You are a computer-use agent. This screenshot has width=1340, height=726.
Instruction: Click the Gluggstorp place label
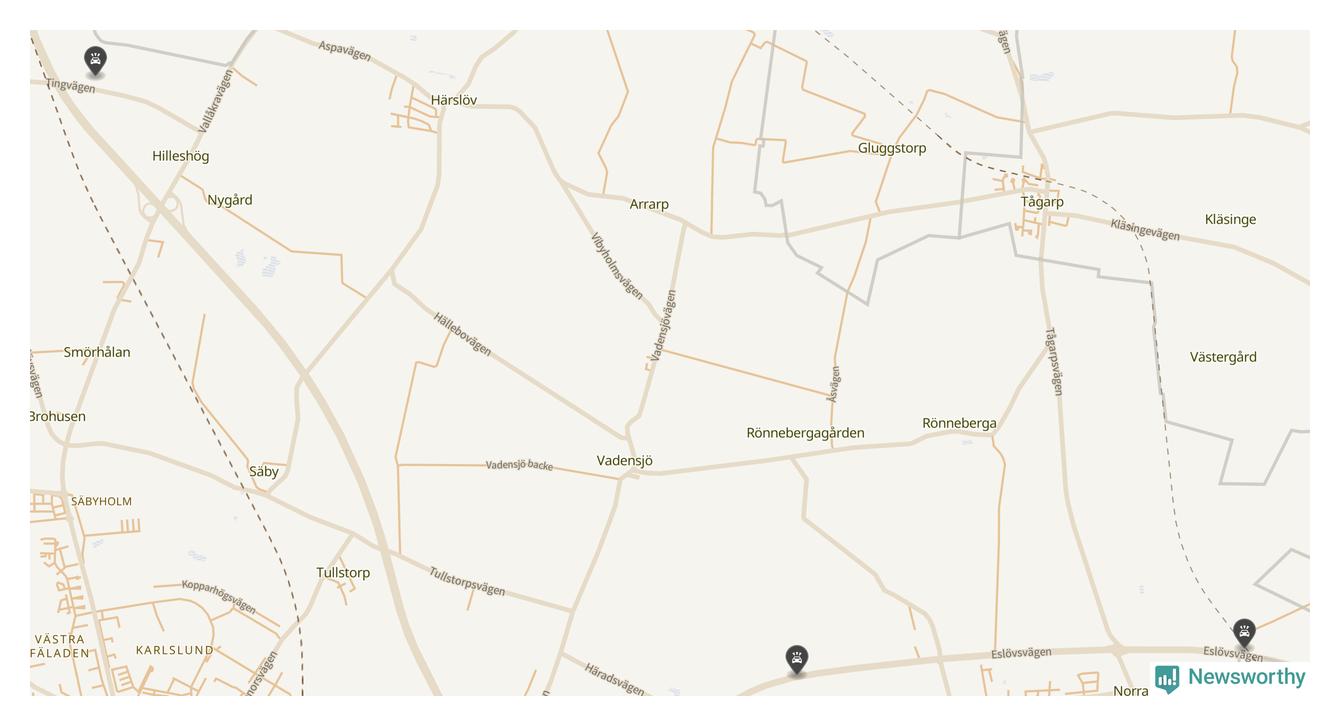pyautogui.click(x=892, y=148)
